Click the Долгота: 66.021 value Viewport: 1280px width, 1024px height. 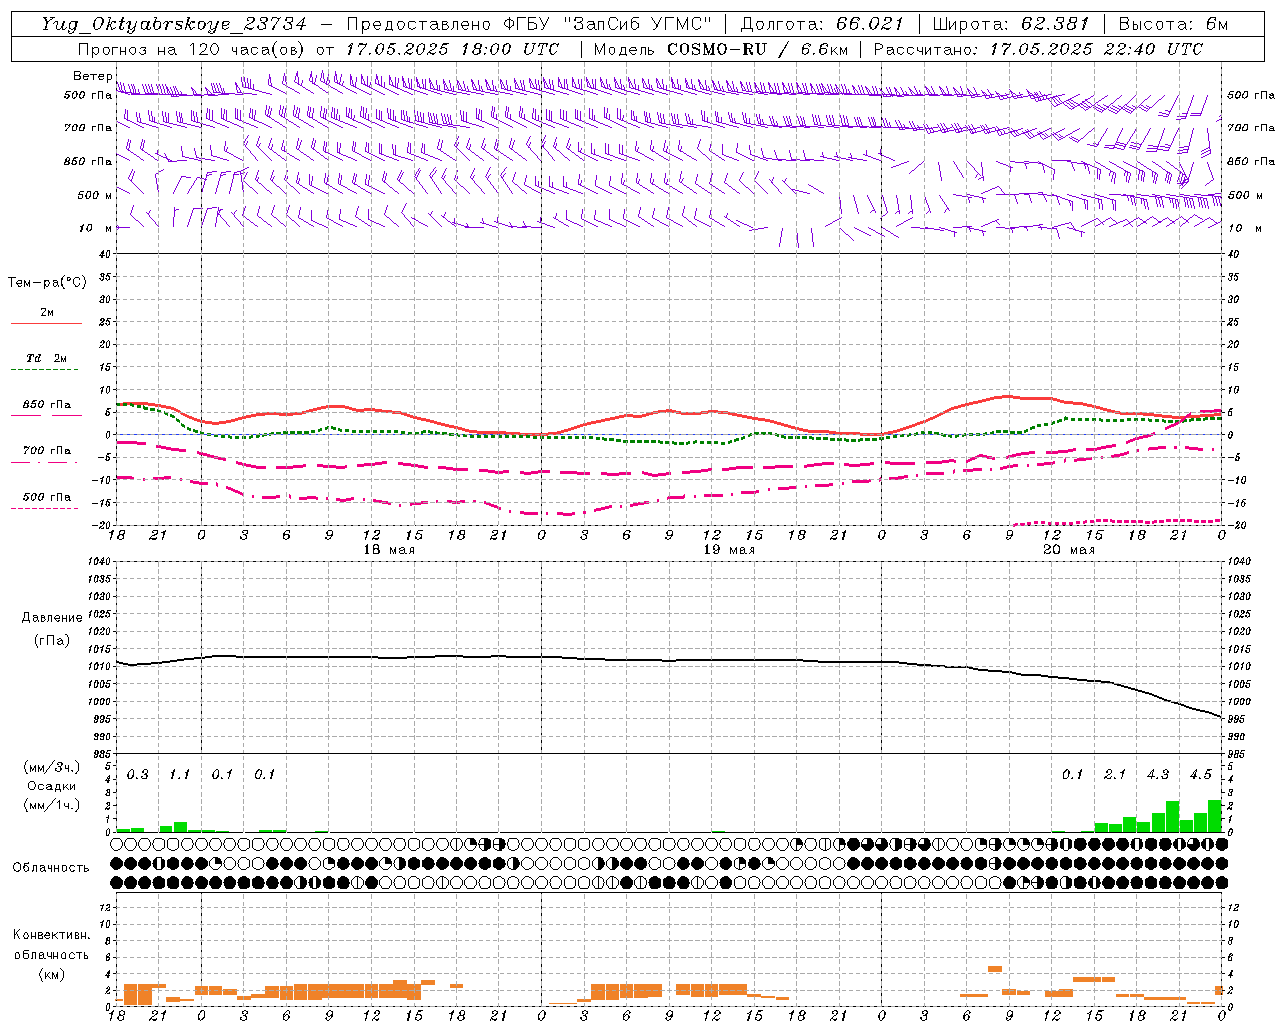click(x=822, y=24)
